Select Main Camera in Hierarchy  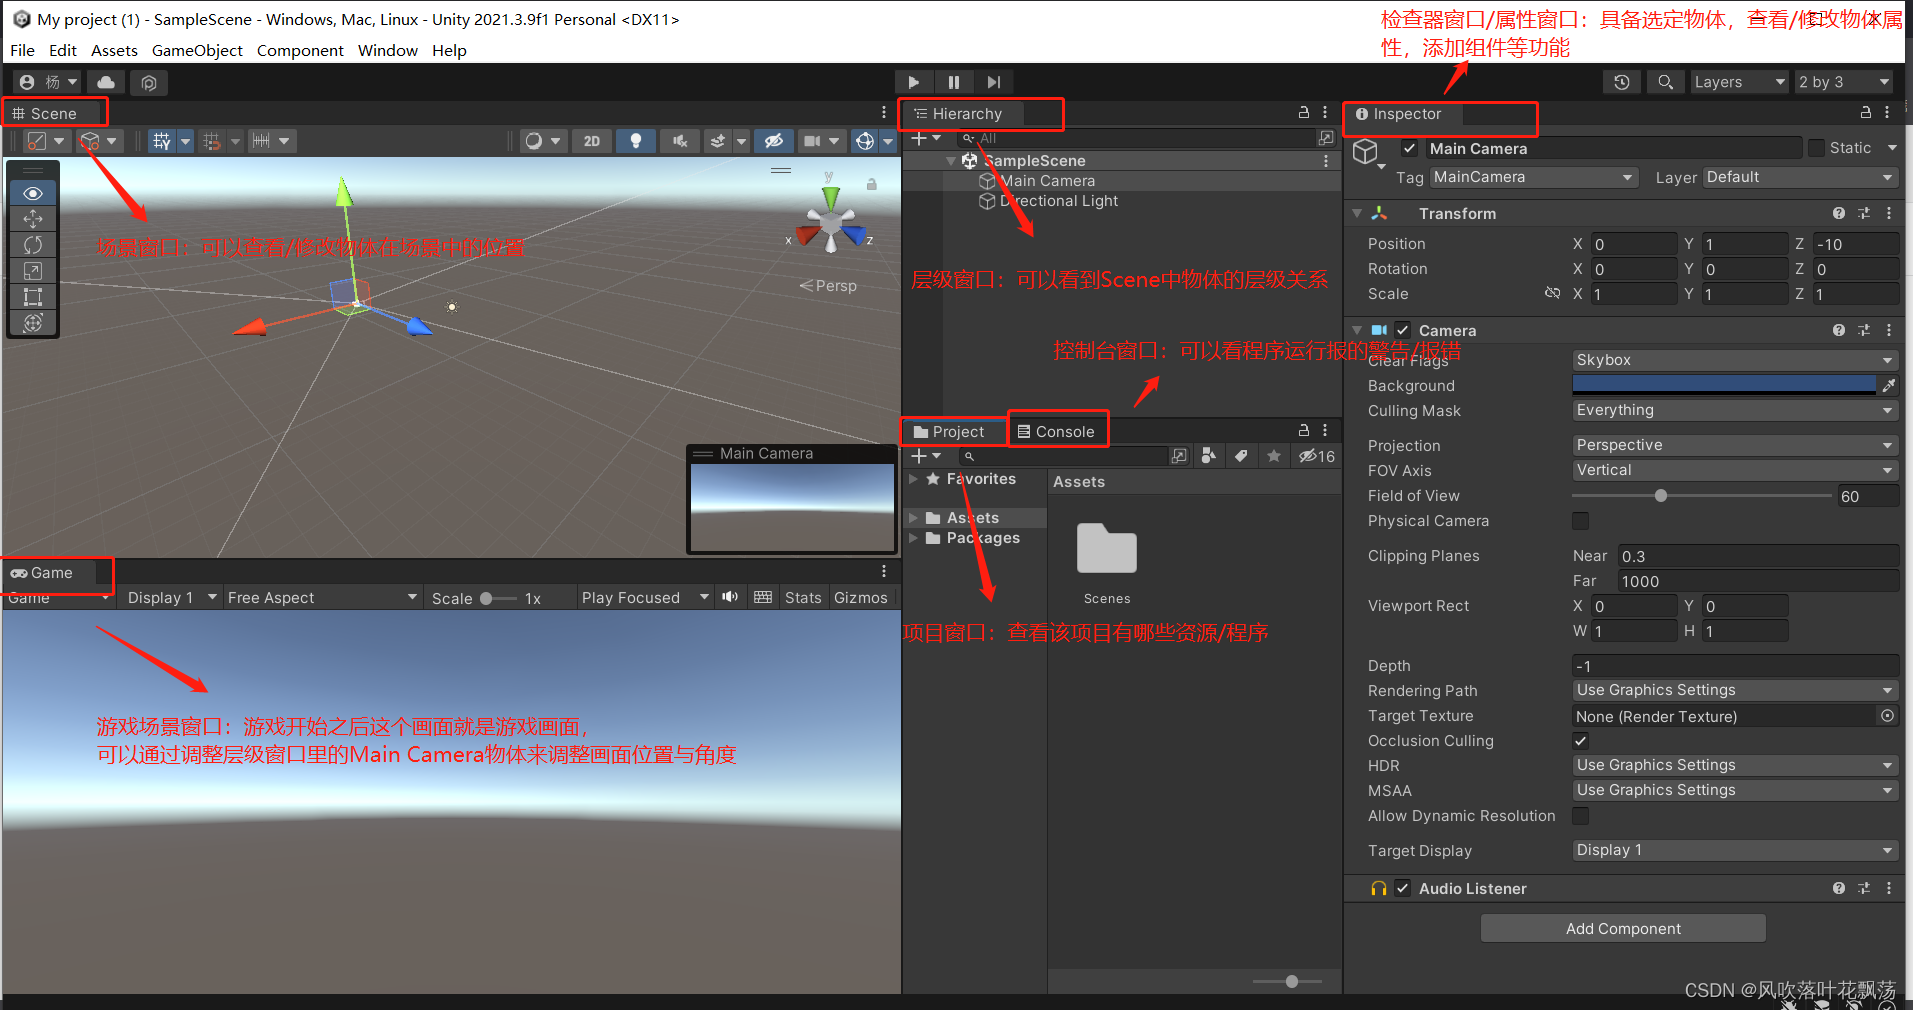pyautogui.click(x=1047, y=181)
